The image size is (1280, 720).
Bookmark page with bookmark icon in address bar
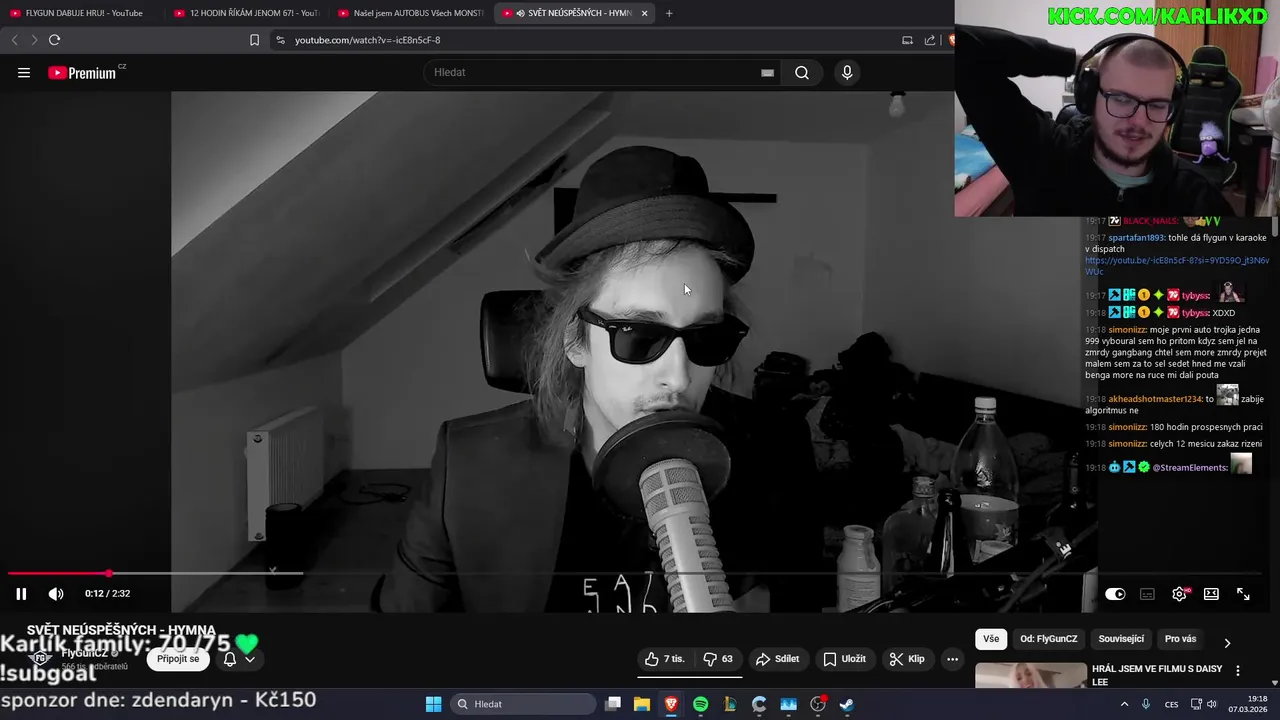(x=254, y=40)
